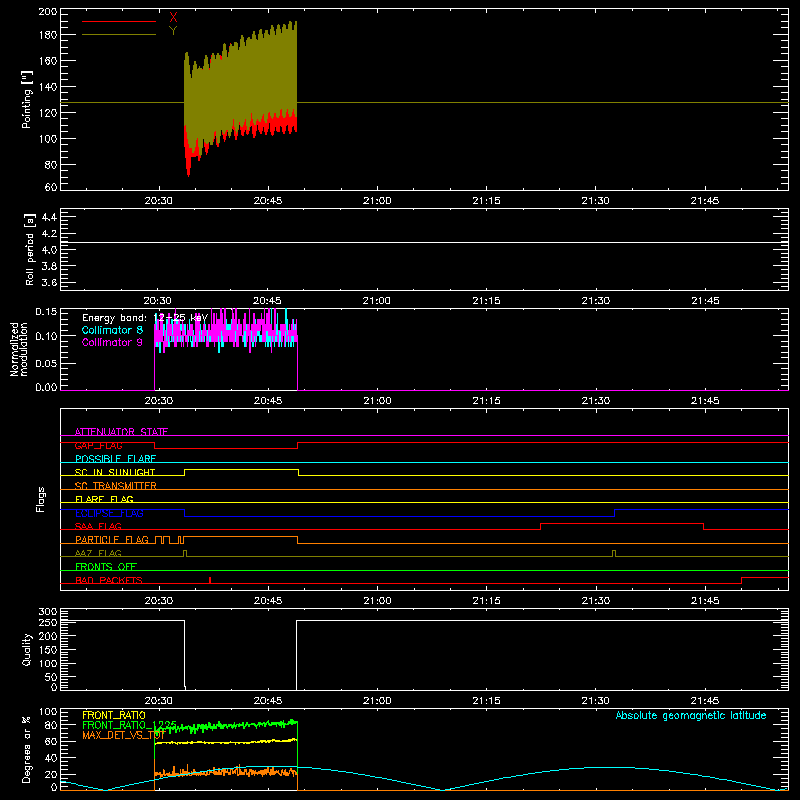This screenshot has width=800, height=800.
Task: Click the "4.4" value on Roll period axis
Action: (x=49, y=217)
